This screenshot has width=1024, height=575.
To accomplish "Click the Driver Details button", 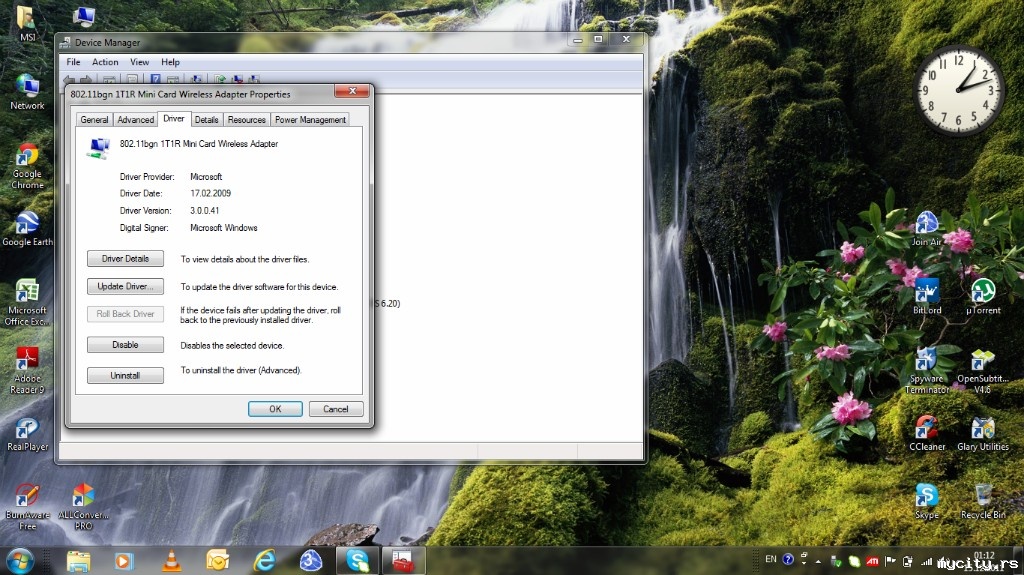I will tap(125, 259).
